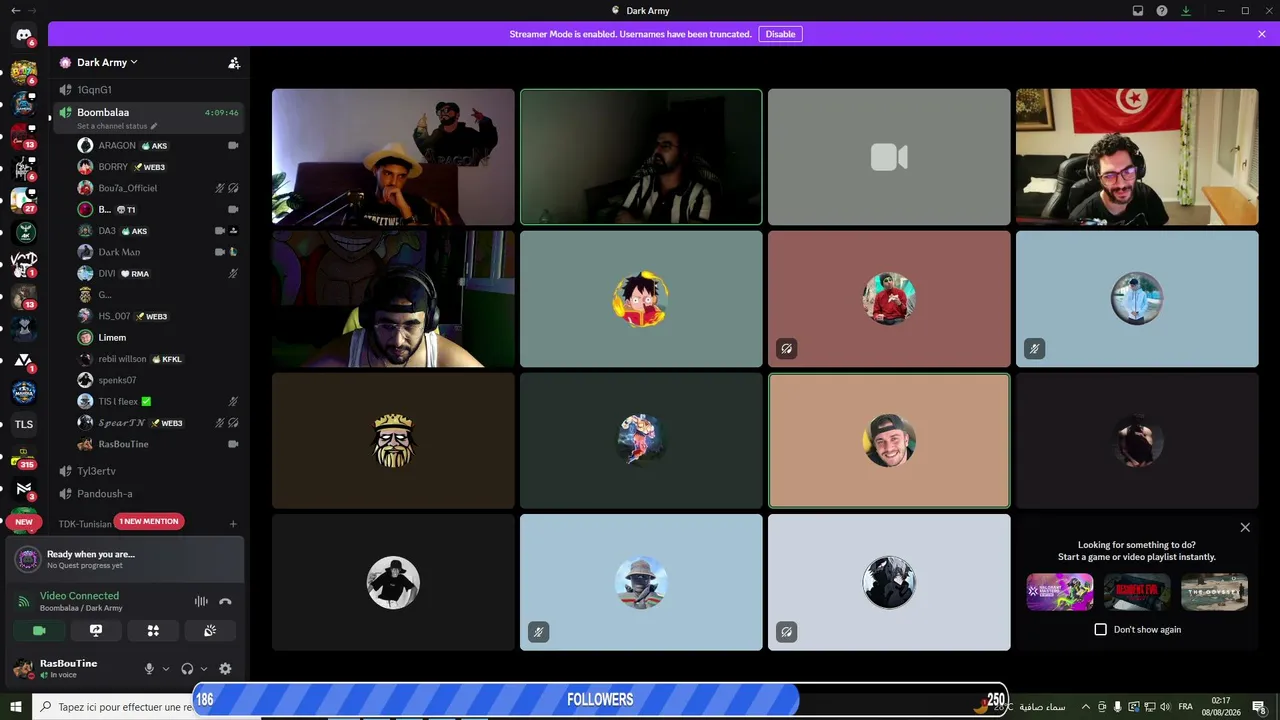Focus the bearded king avatar tile

coord(393,441)
